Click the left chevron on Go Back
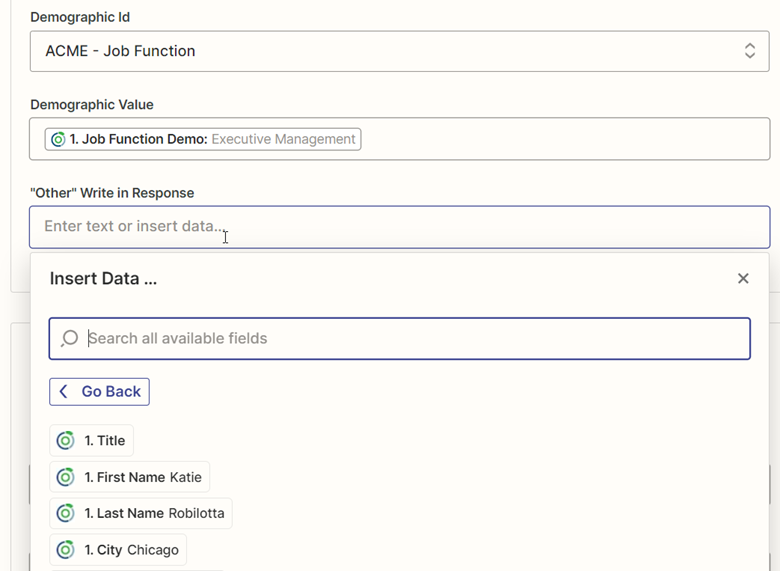Screen dimensions: 780x571 [x=64, y=392]
